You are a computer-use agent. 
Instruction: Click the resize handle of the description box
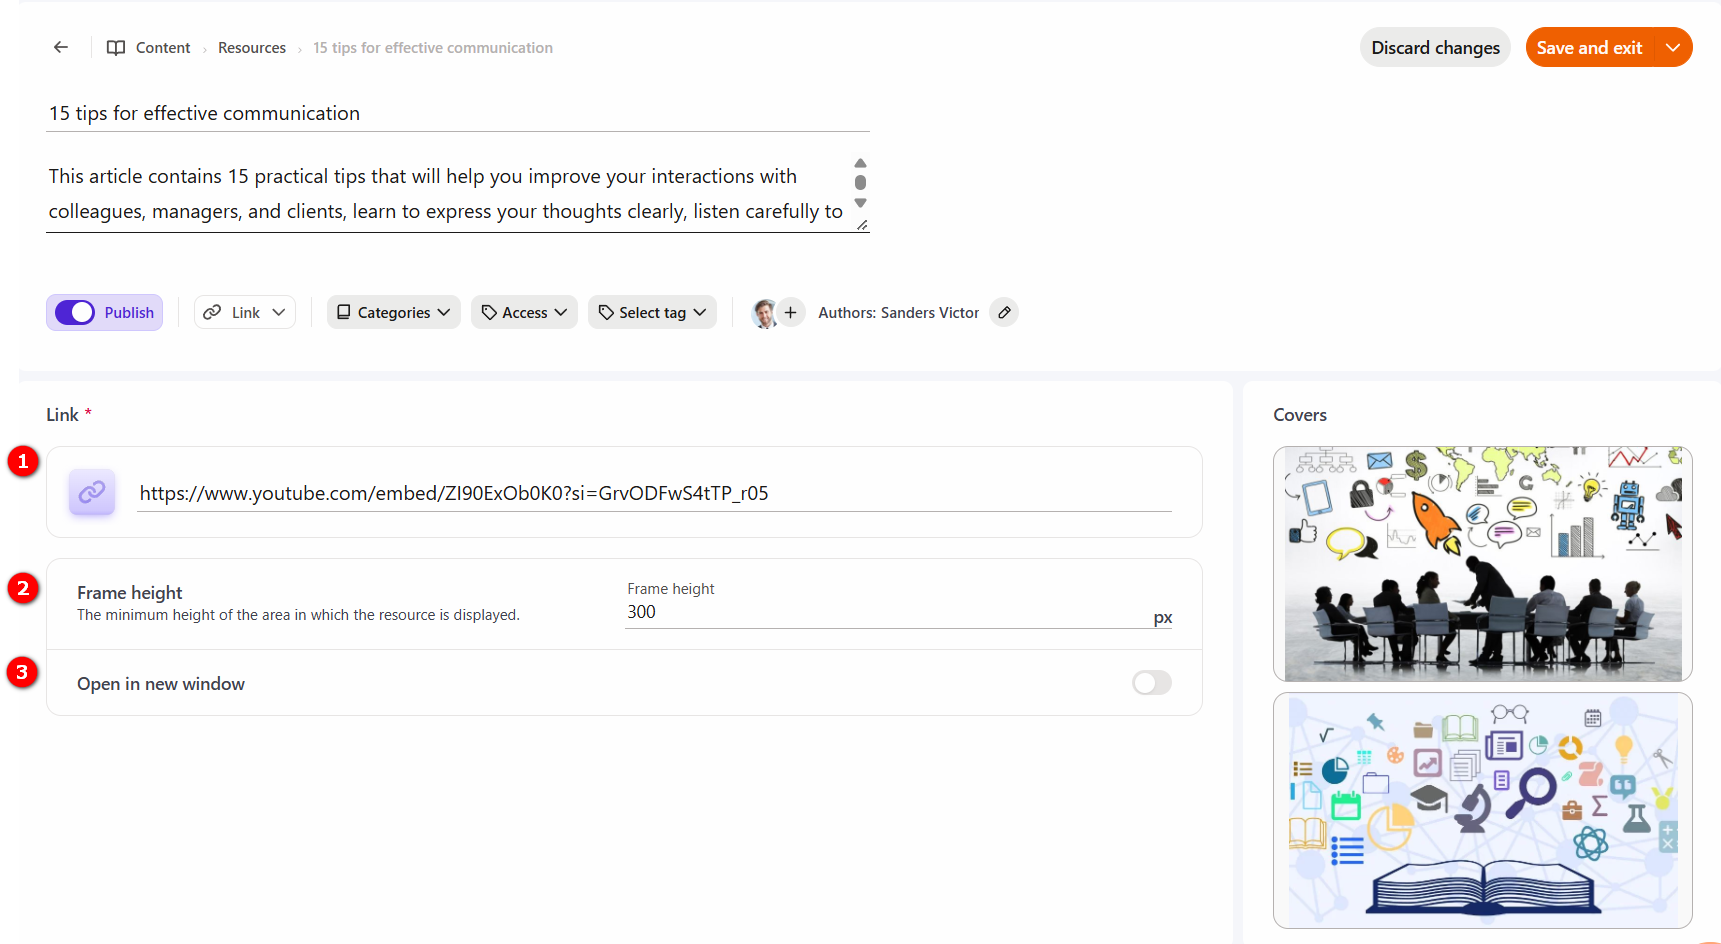(x=861, y=225)
